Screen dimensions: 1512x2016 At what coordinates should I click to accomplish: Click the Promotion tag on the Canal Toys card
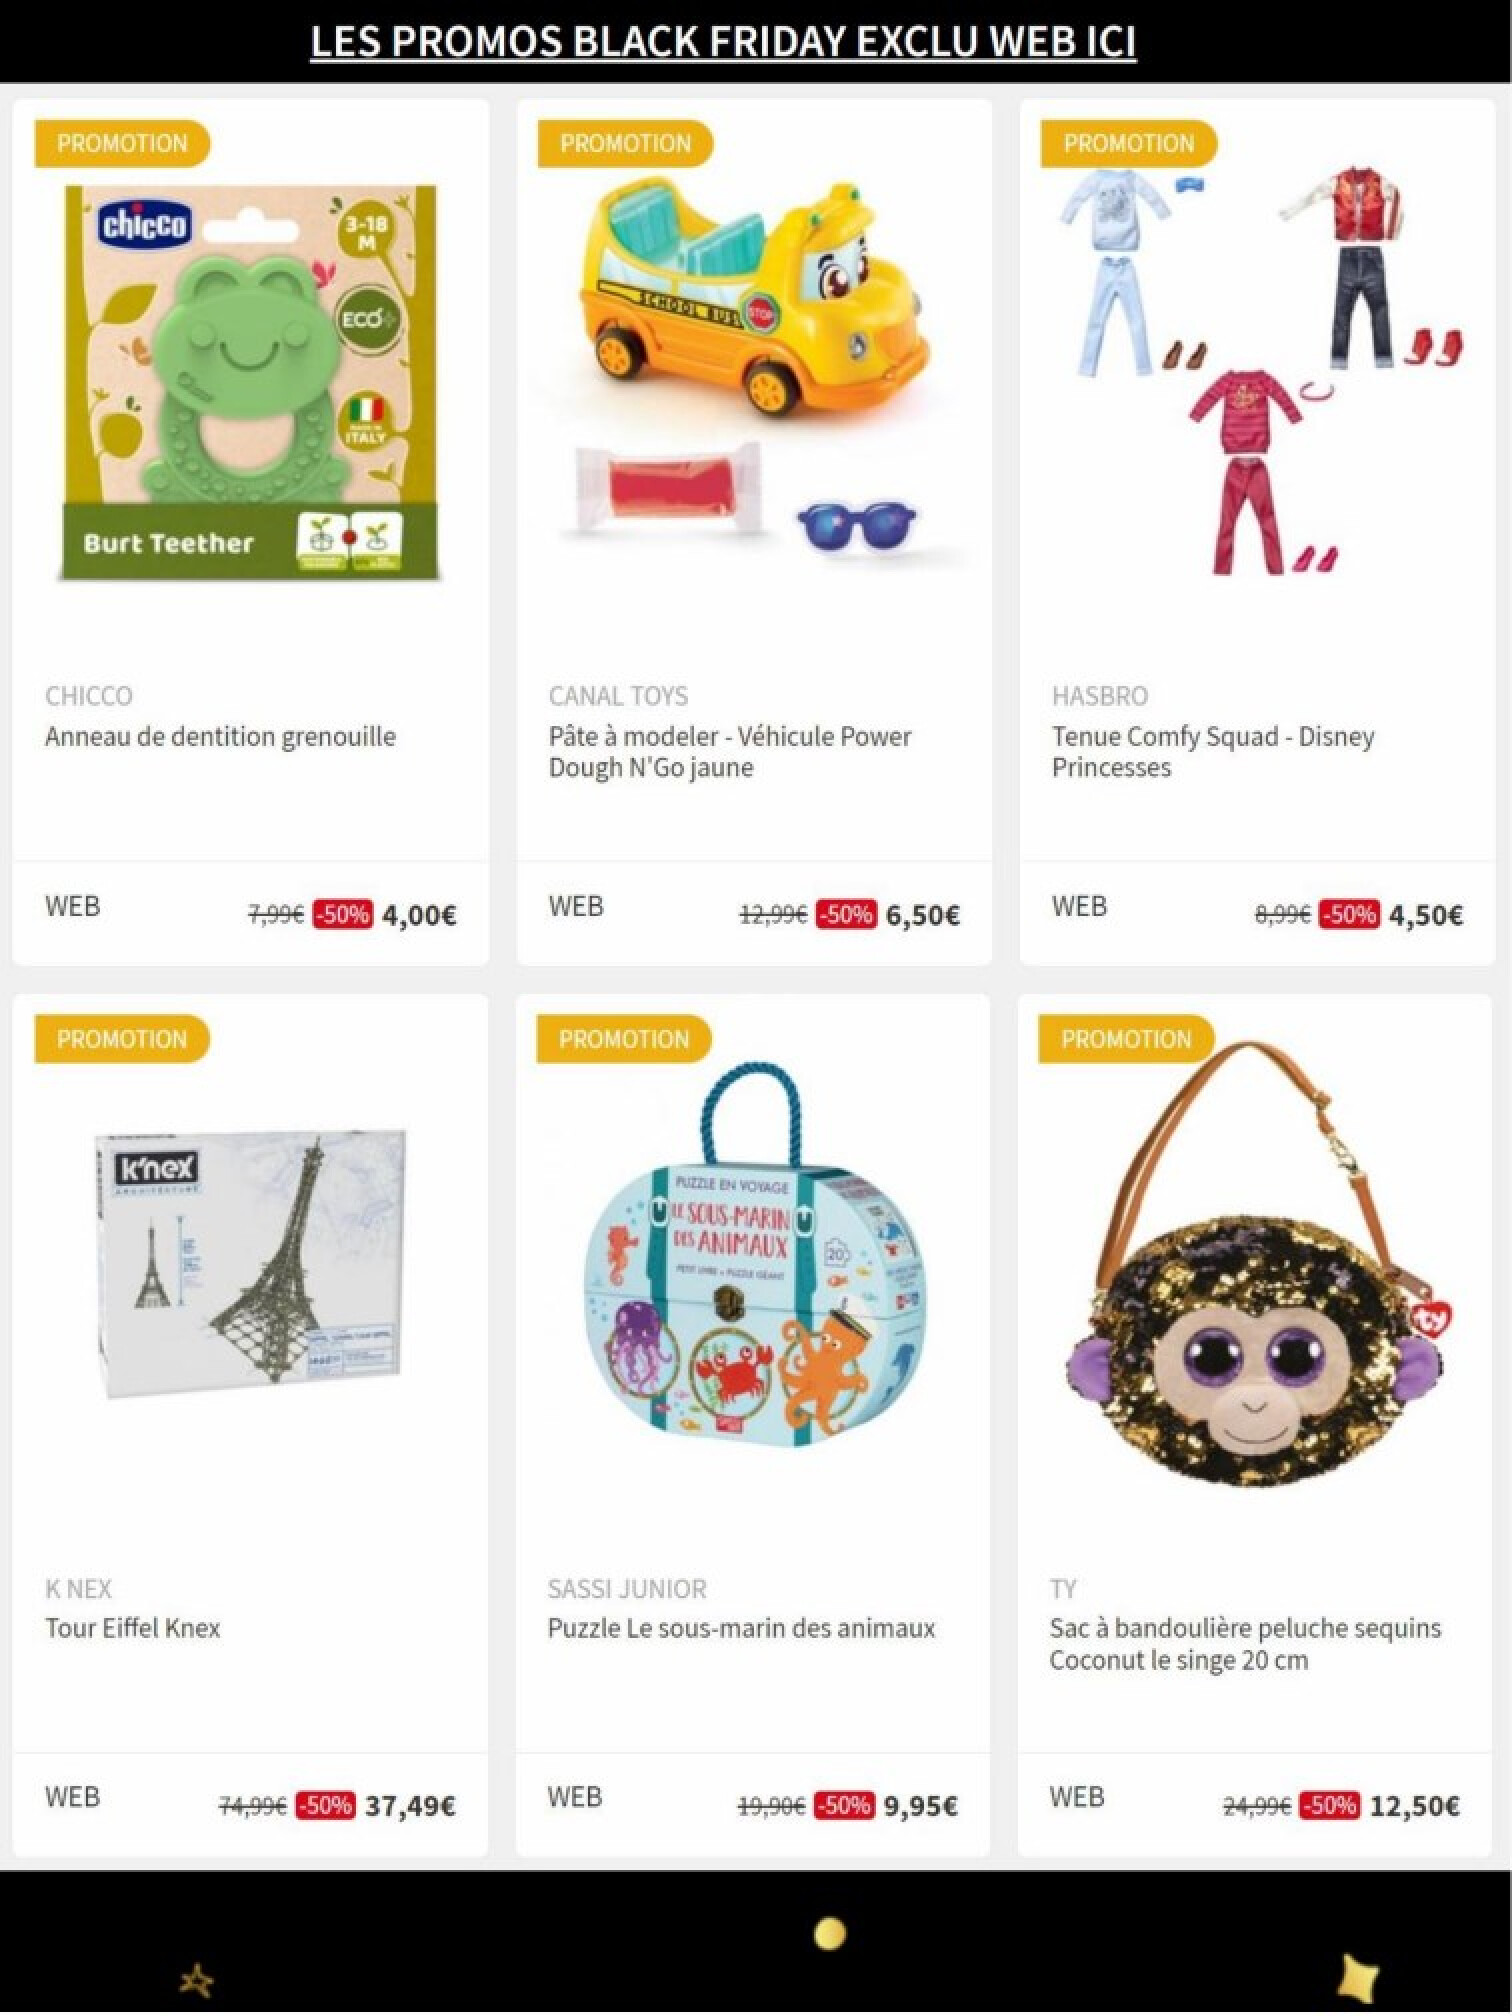point(625,143)
